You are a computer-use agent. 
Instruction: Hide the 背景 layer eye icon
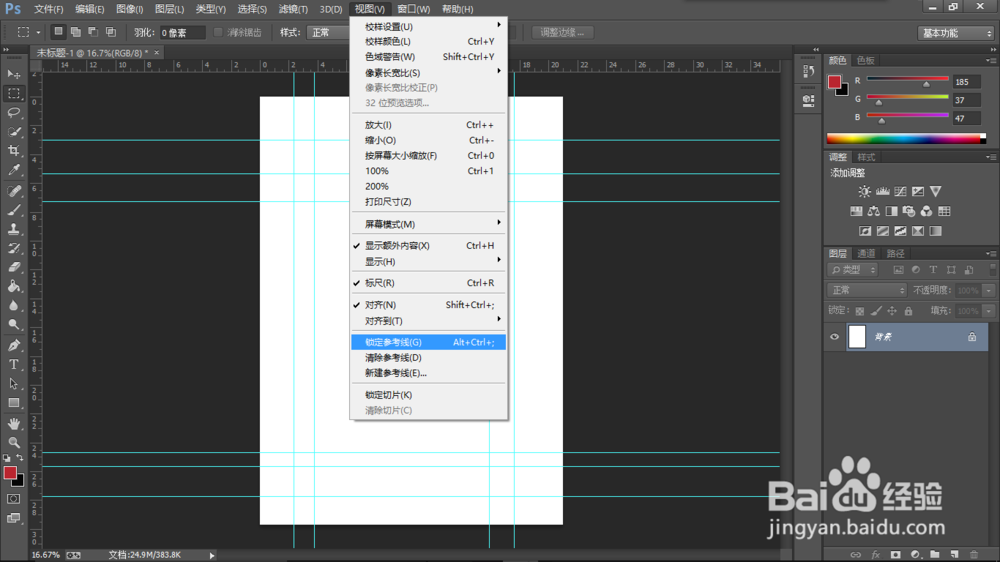click(x=834, y=337)
